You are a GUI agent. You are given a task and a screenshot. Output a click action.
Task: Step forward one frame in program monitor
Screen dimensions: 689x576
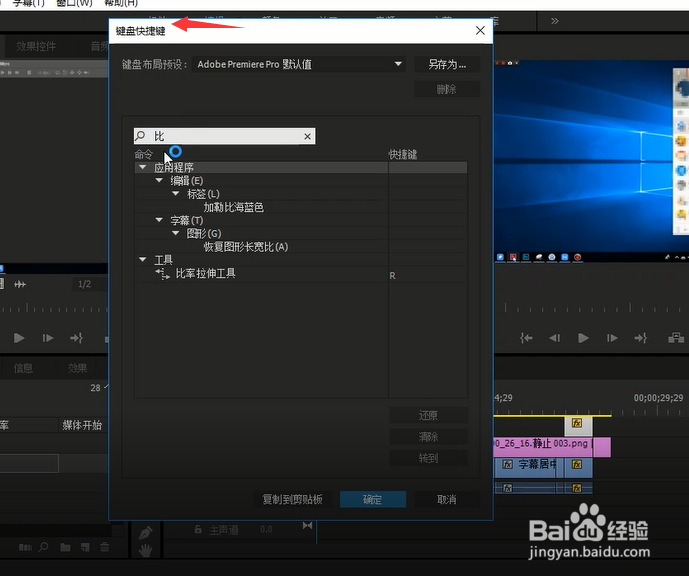[612, 338]
